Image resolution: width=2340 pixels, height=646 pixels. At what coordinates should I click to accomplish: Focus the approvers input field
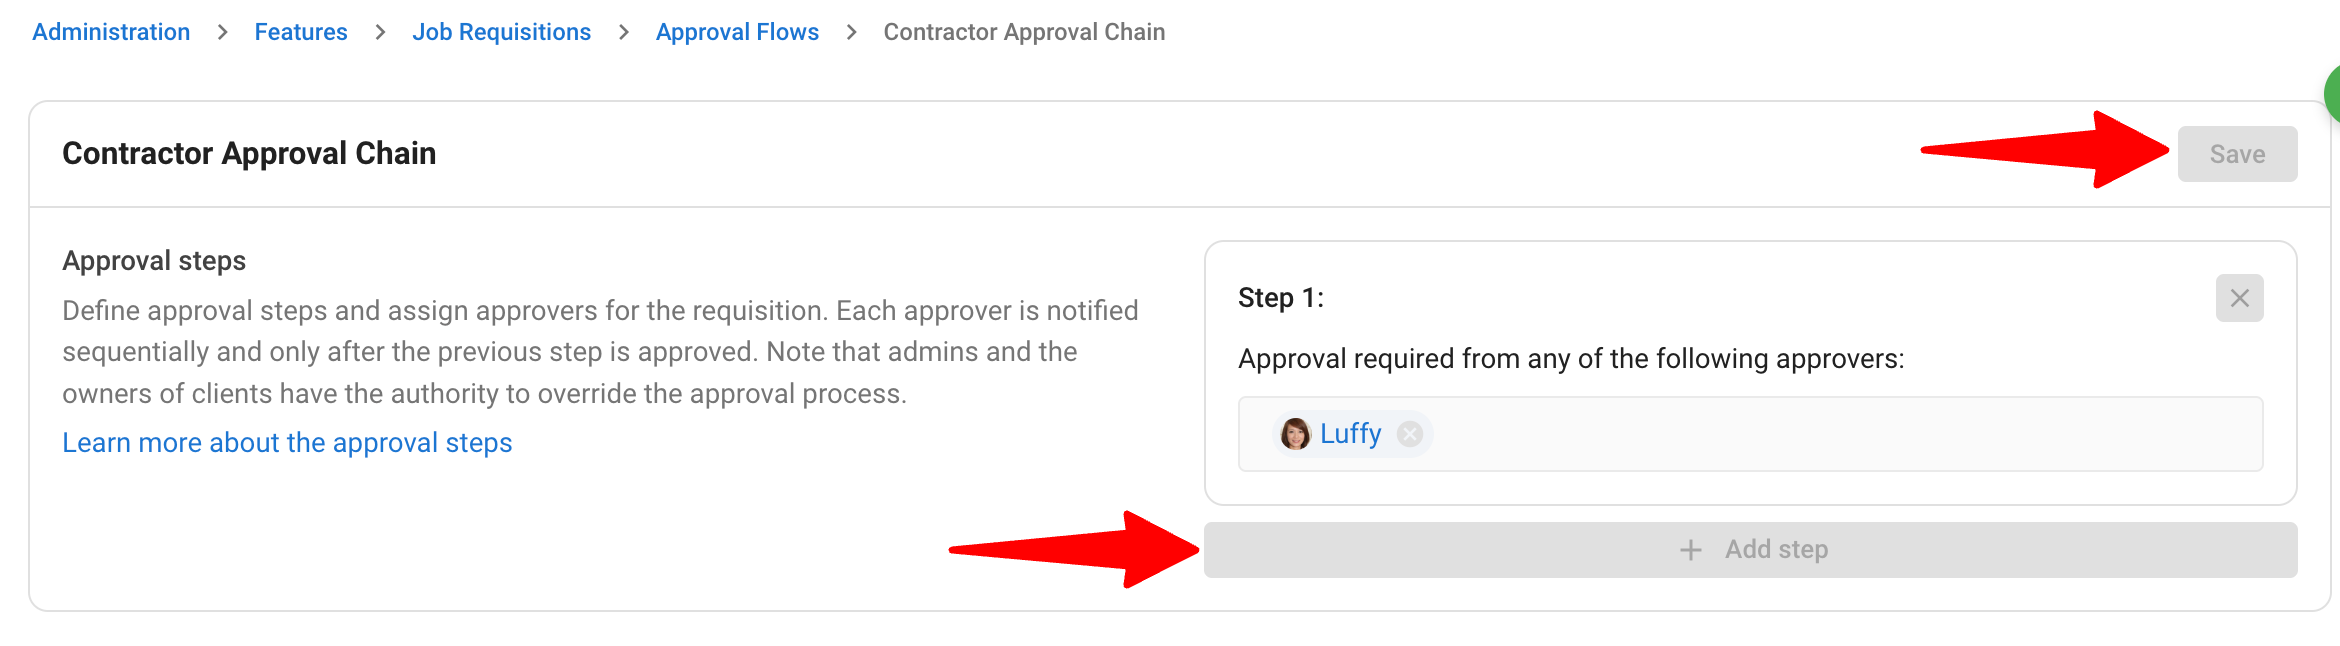point(1750,434)
